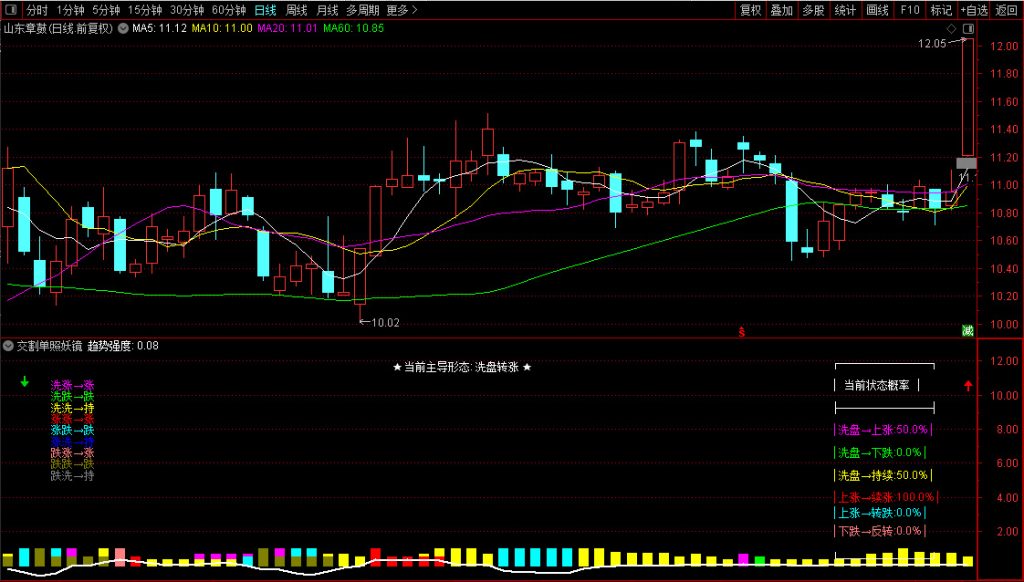Expand the 交割单照妖镜 indicator dropdown

coord(9,345)
